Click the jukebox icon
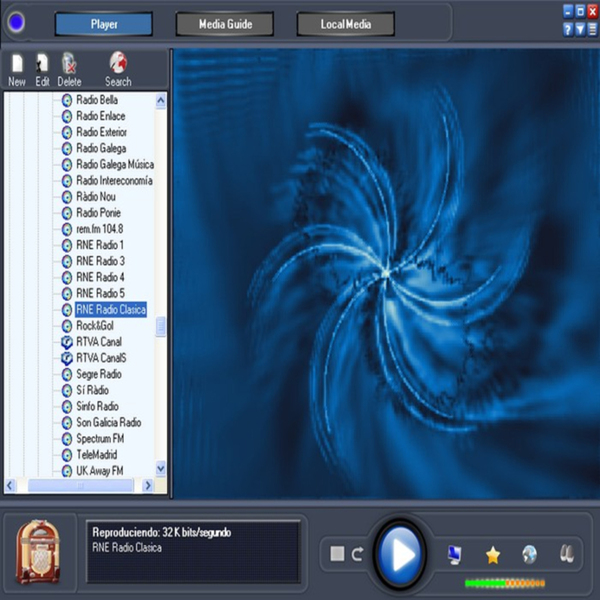600x600 pixels. coord(38,552)
